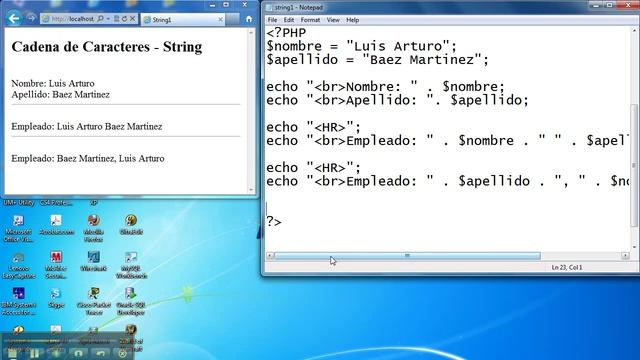Click "Empleado: Baez Martinez, Luis Arturo" text

88,158
